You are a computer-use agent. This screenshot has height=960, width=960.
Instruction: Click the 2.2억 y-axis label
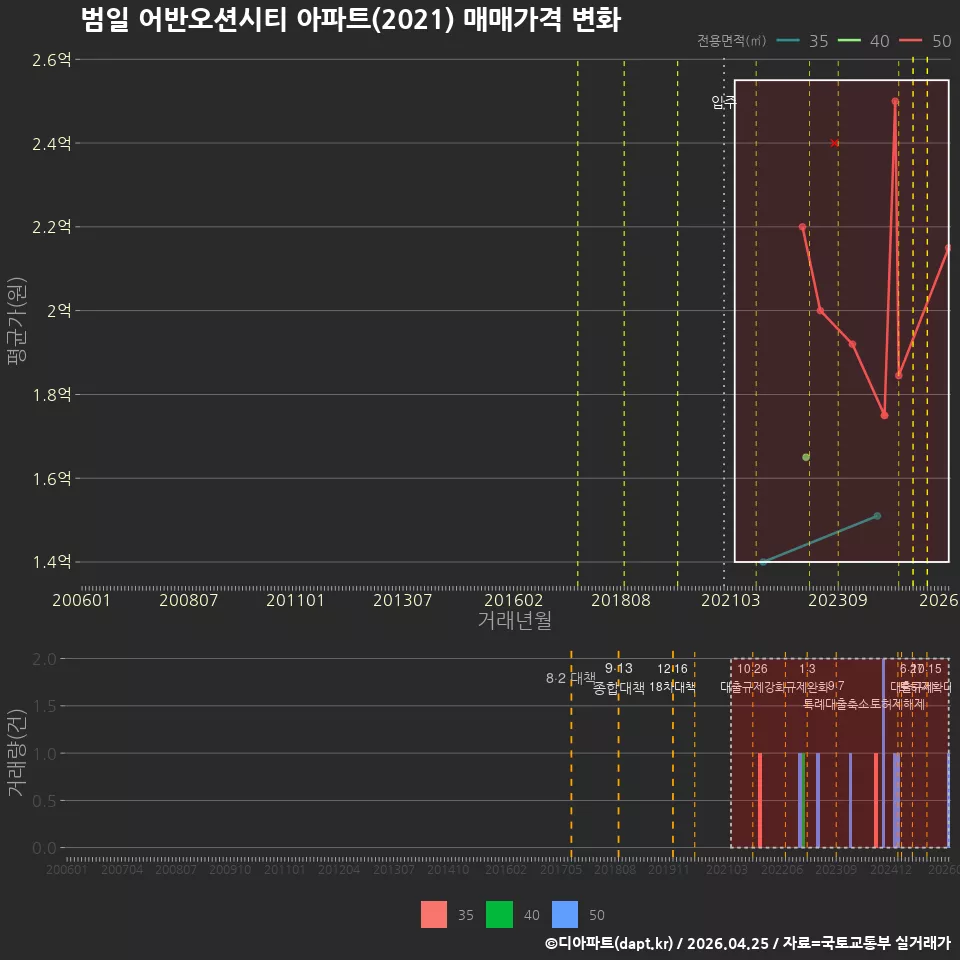click(52, 227)
